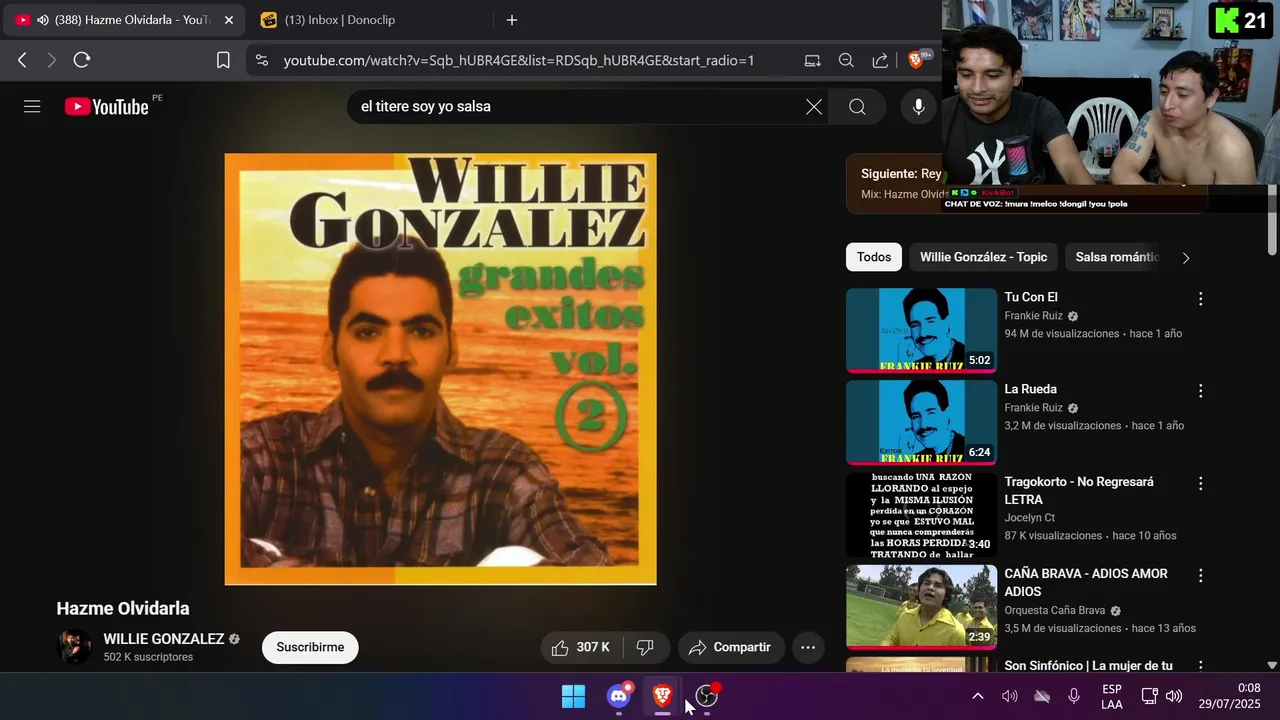
Task: Open the Windows Start menu
Action: coord(573,696)
